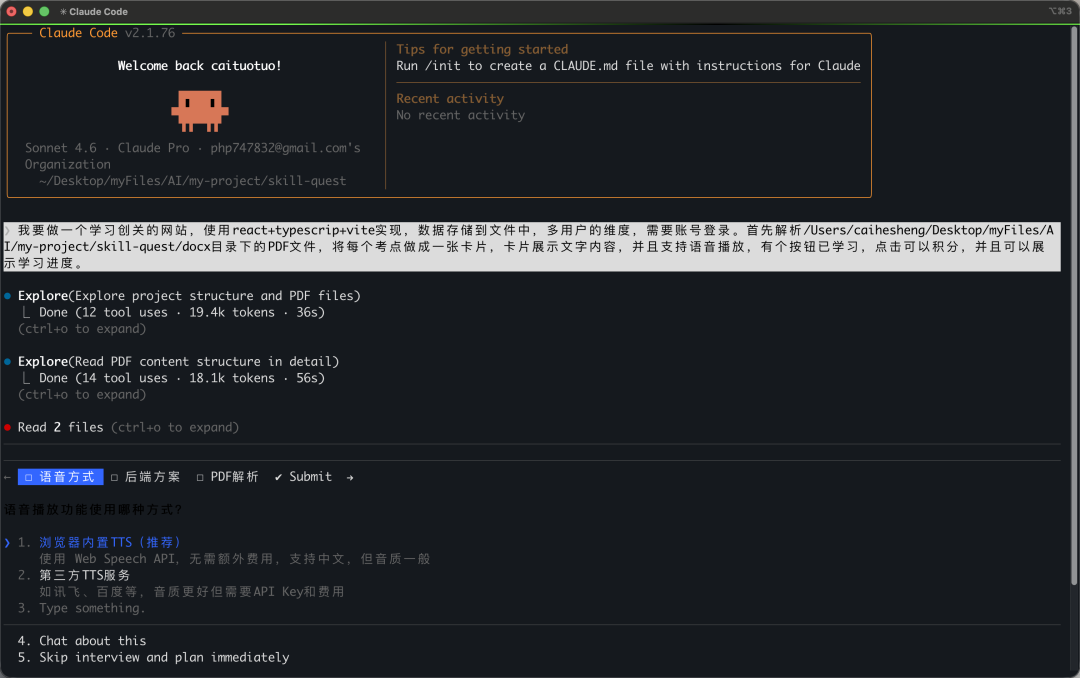Image resolution: width=1080 pixels, height=678 pixels.
Task: Click the 使用 Web Speech API description line
Action: [x=234, y=559]
